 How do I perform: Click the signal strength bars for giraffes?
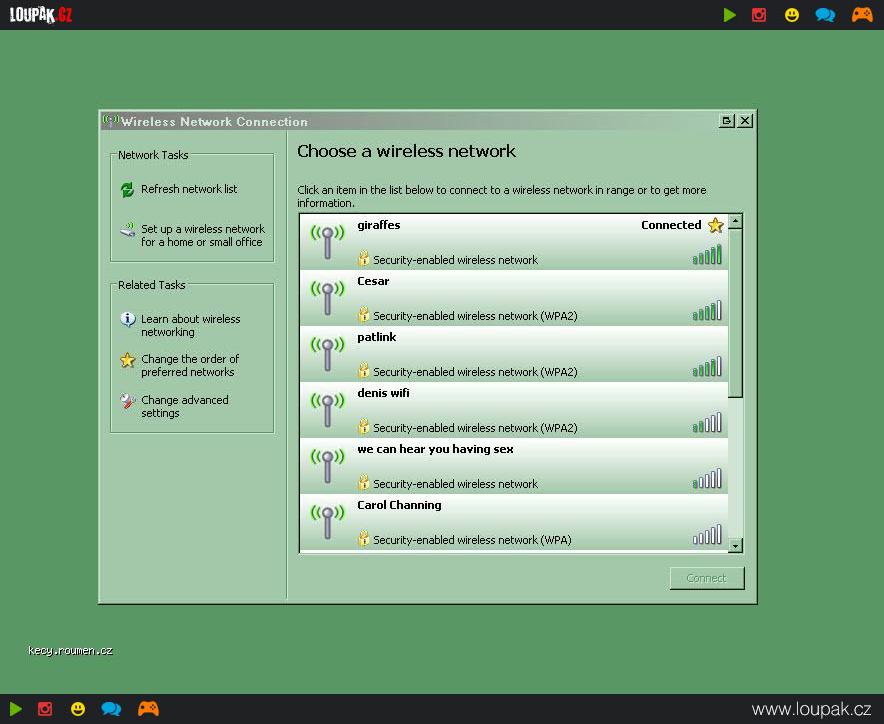pyautogui.click(x=707, y=255)
